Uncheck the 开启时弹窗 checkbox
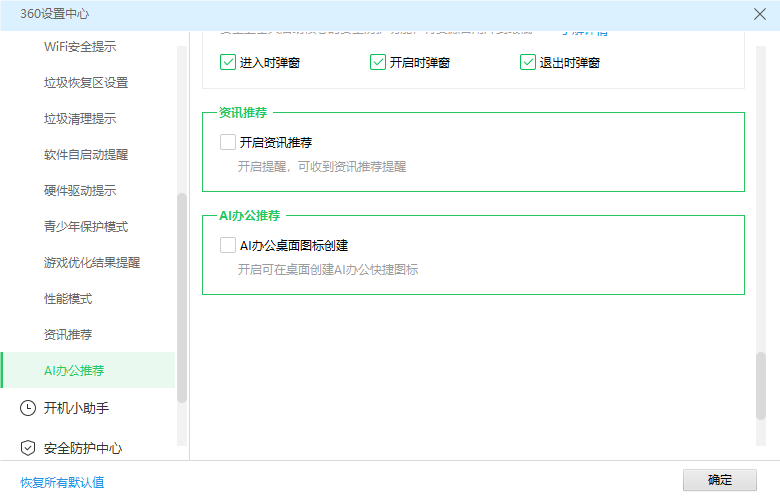Image resolution: width=780 pixels, height=500 pixels. [378, 62]
